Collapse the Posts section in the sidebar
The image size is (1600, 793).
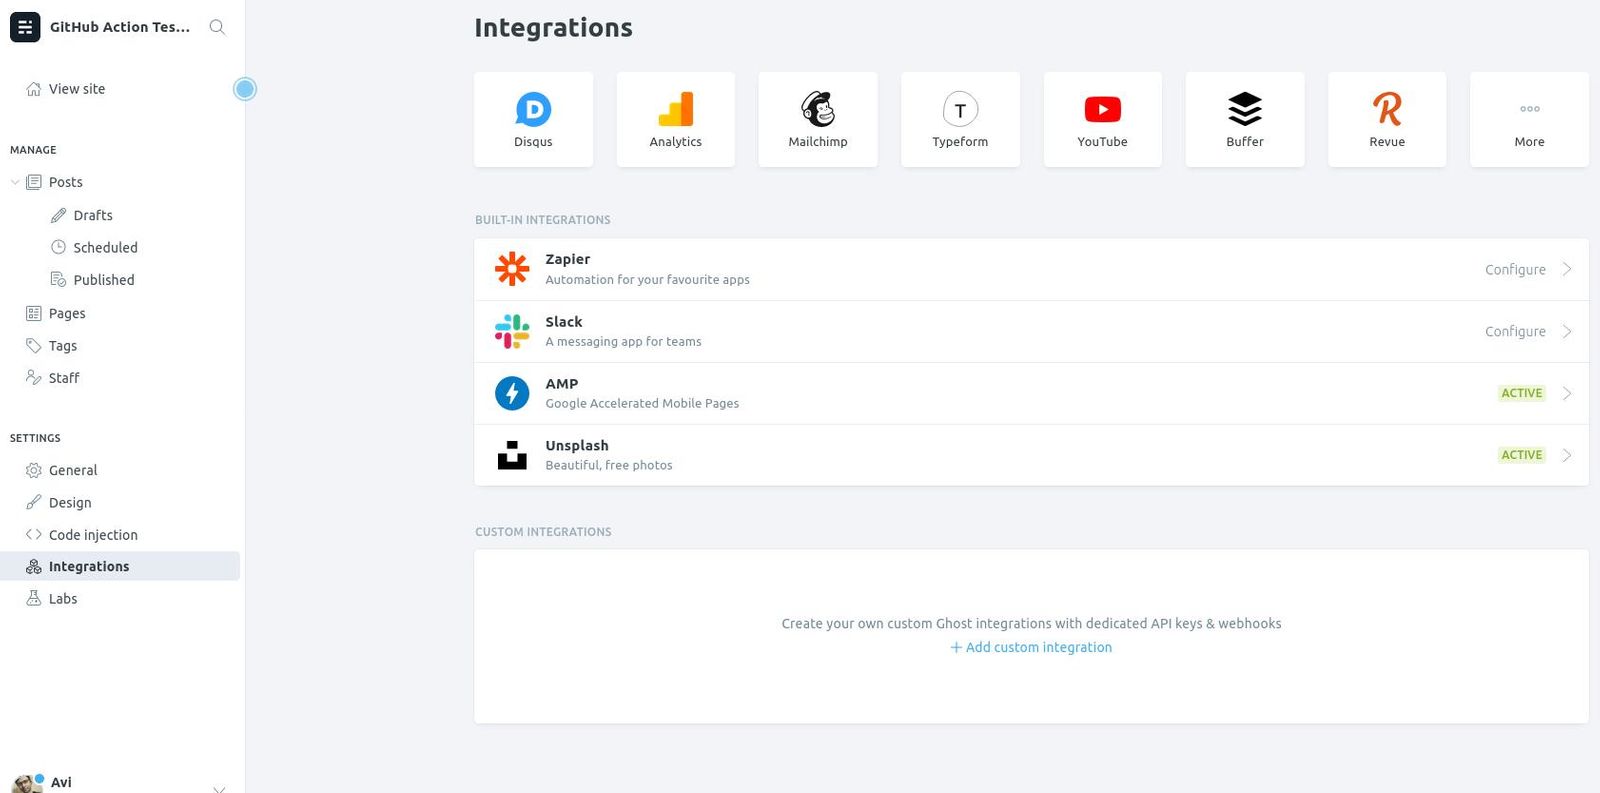15,182
